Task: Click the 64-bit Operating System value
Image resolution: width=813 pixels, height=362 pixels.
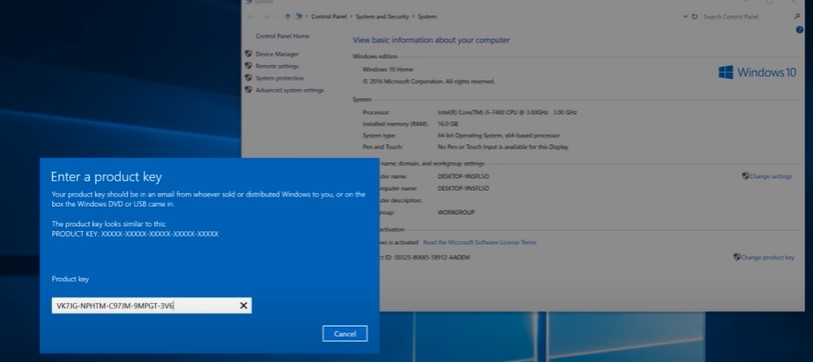Action: pos(498,135)
